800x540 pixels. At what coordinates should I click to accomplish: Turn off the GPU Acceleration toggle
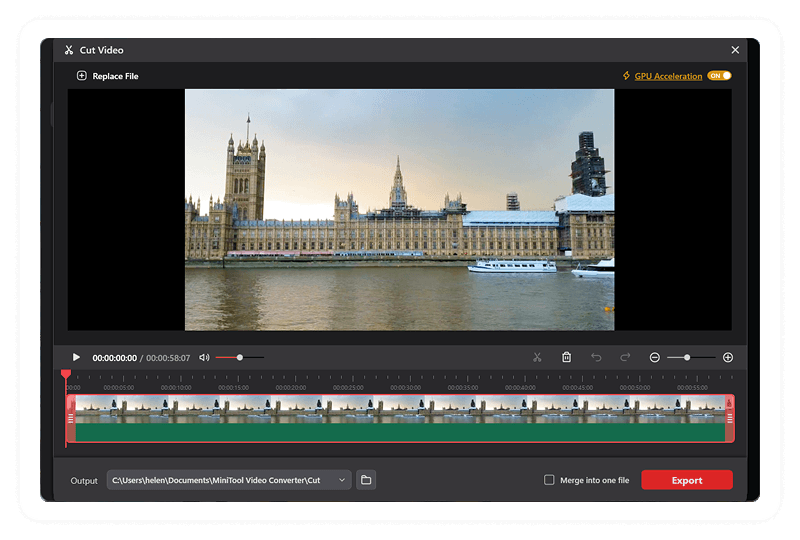click(x=719, y=76)
